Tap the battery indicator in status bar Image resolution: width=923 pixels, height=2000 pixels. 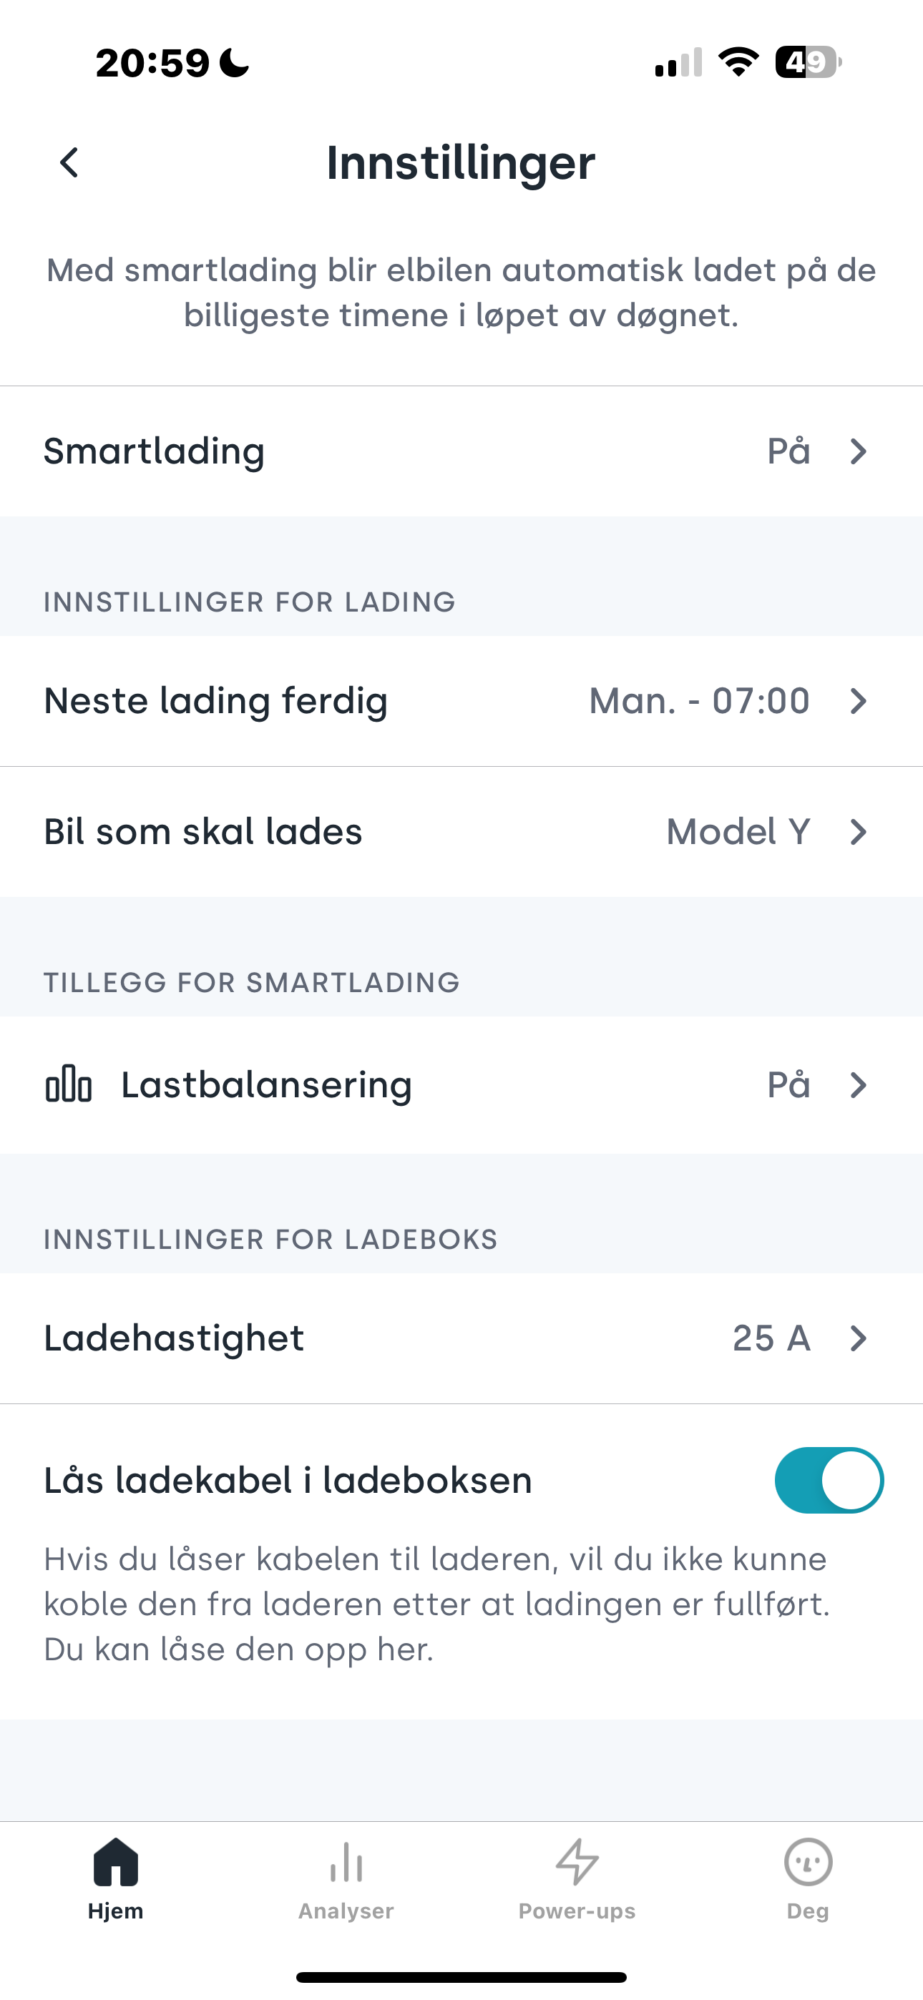pos(808,63)
